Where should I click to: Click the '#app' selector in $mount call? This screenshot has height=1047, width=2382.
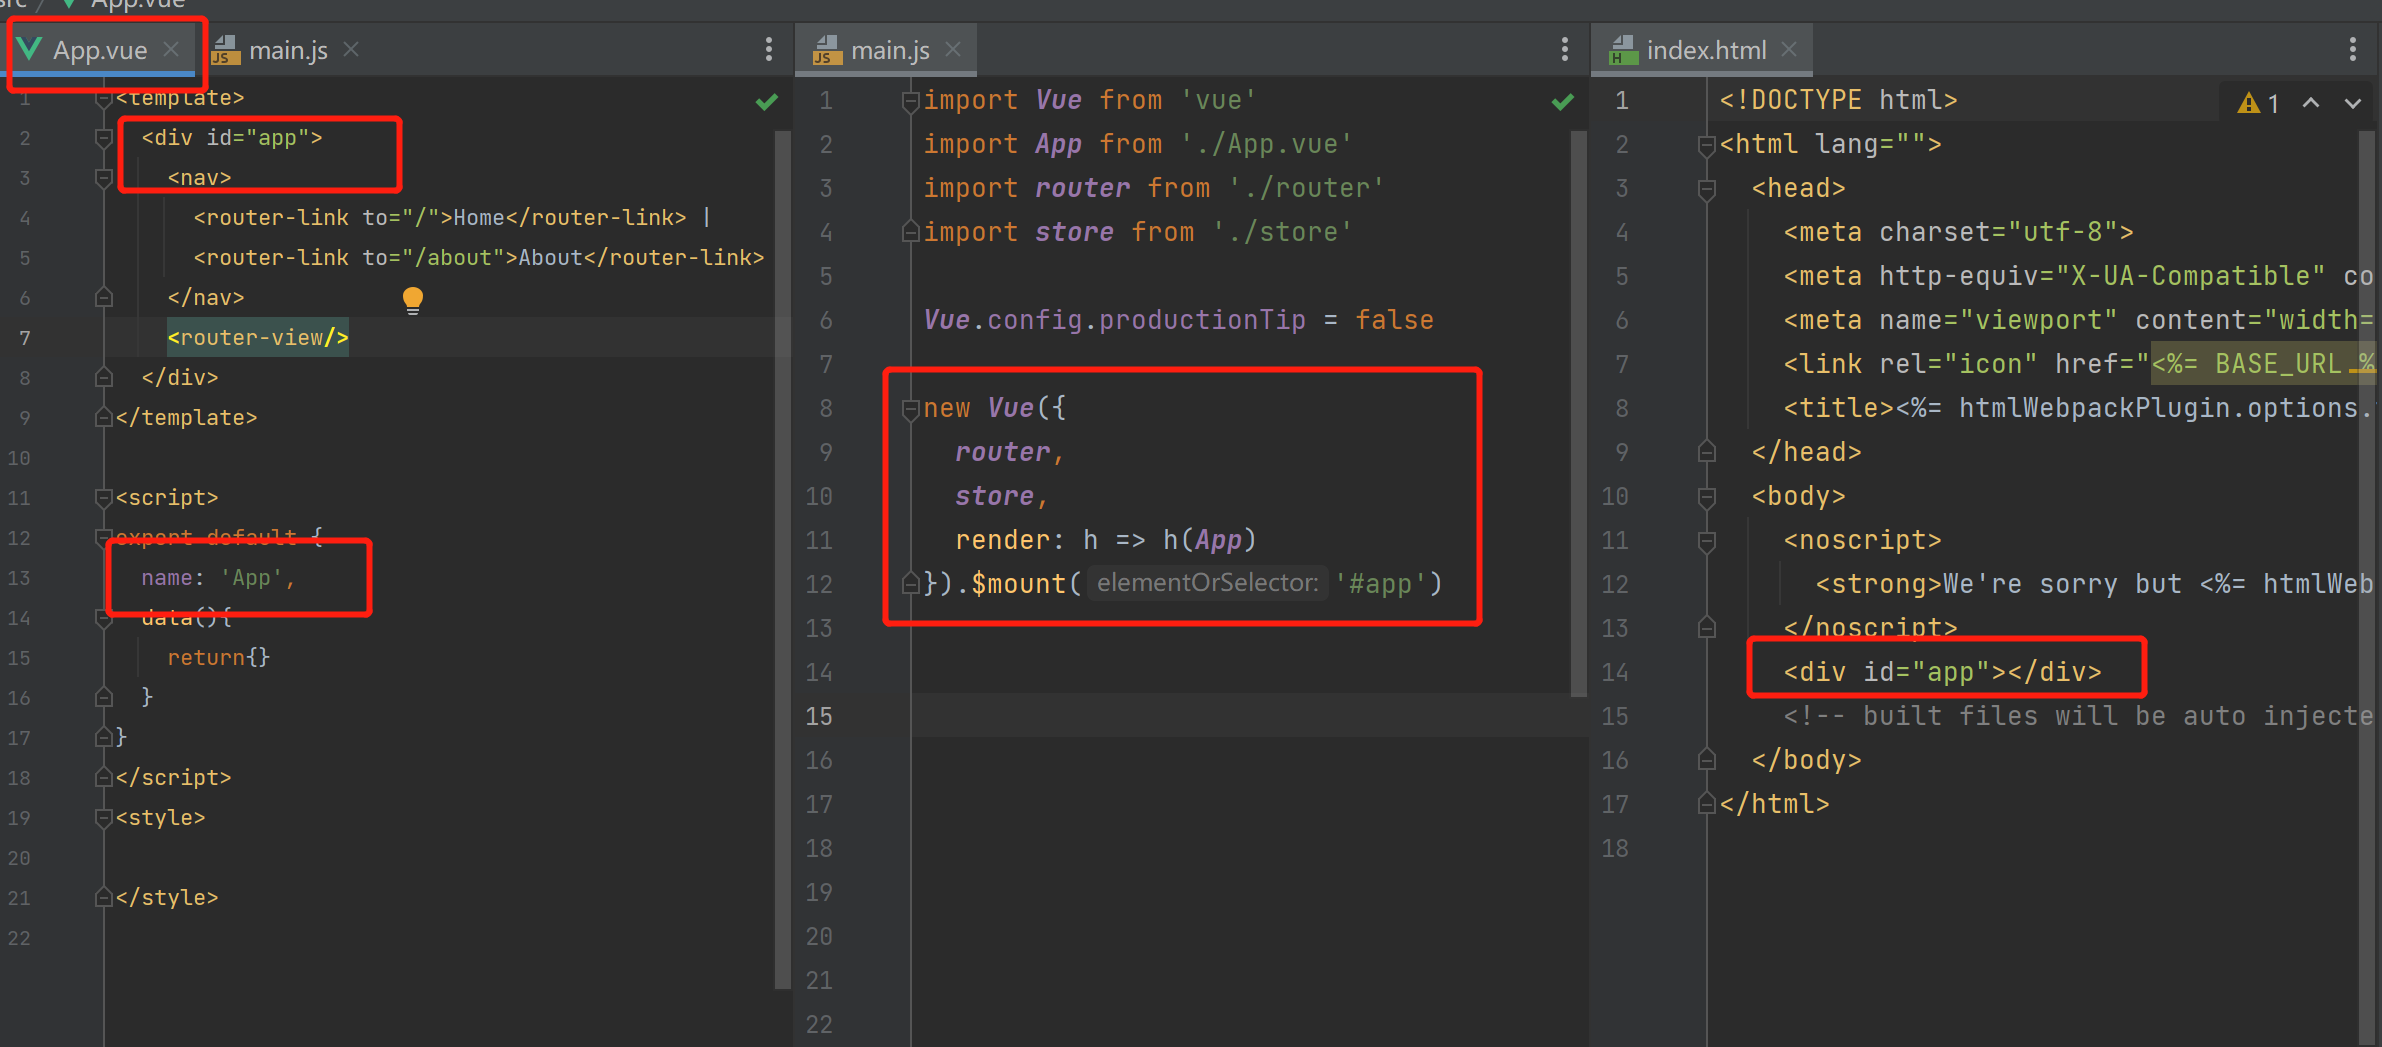pos(1381,584)
